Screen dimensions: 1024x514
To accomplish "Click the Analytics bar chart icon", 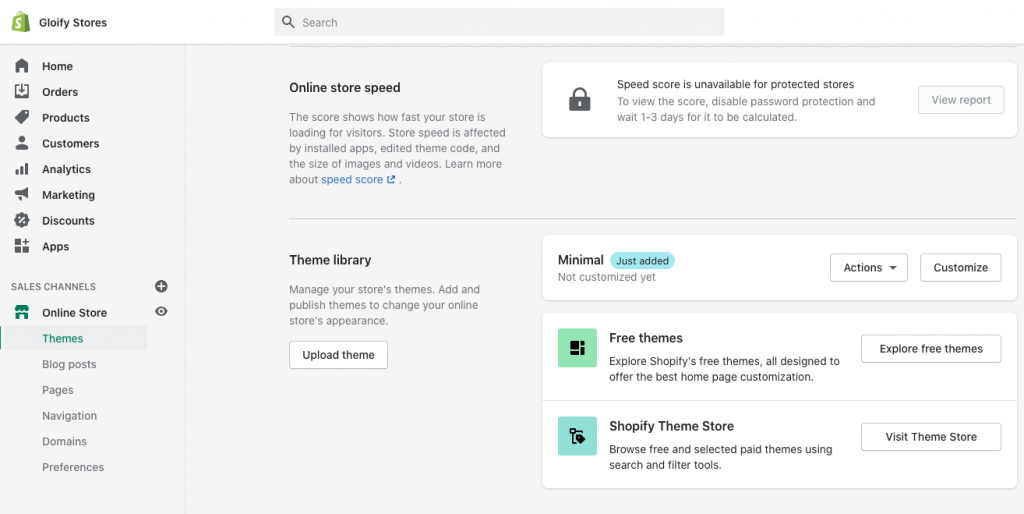I will tap(22, 169).
